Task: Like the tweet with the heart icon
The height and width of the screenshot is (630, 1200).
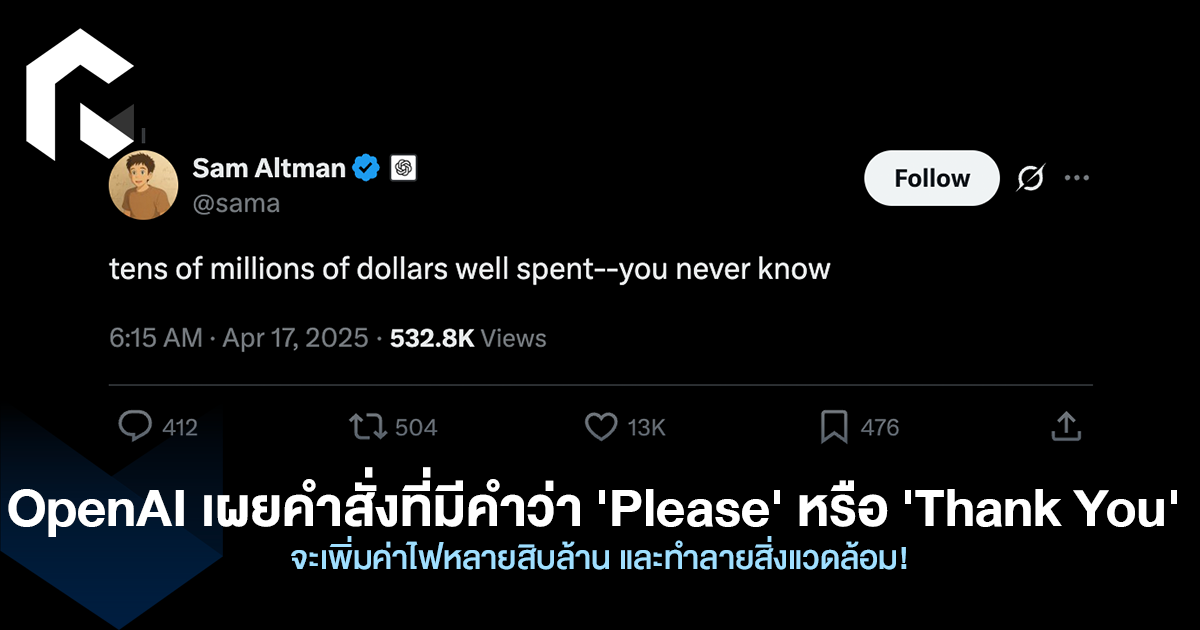Action: (x=600, y=427)
